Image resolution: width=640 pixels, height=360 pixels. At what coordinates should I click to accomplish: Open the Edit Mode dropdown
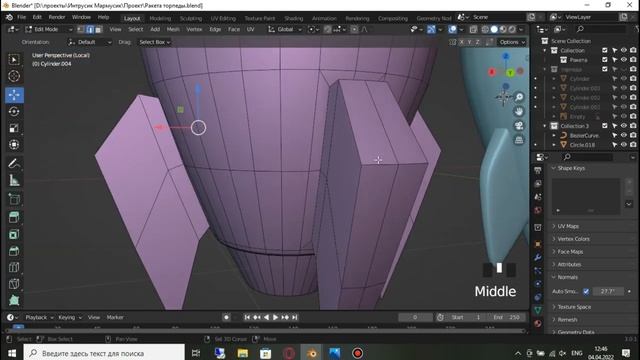pos(48,29)
